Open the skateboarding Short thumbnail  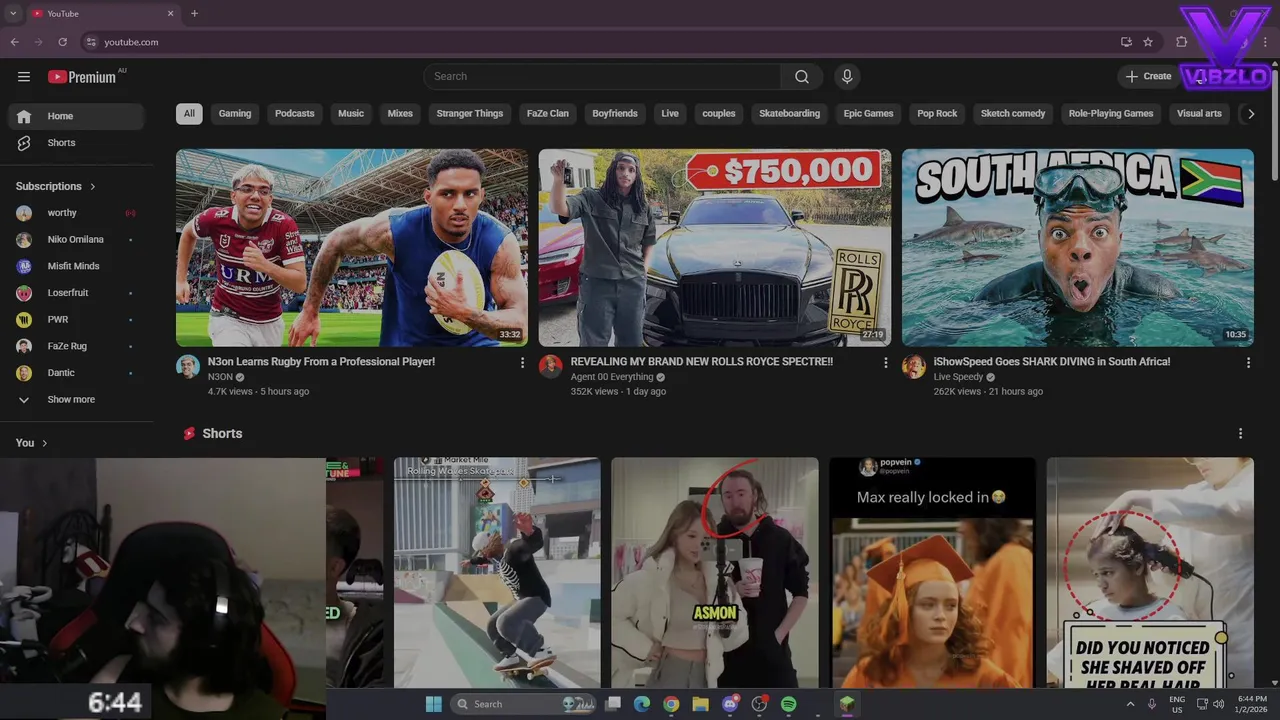click(497, 572)
